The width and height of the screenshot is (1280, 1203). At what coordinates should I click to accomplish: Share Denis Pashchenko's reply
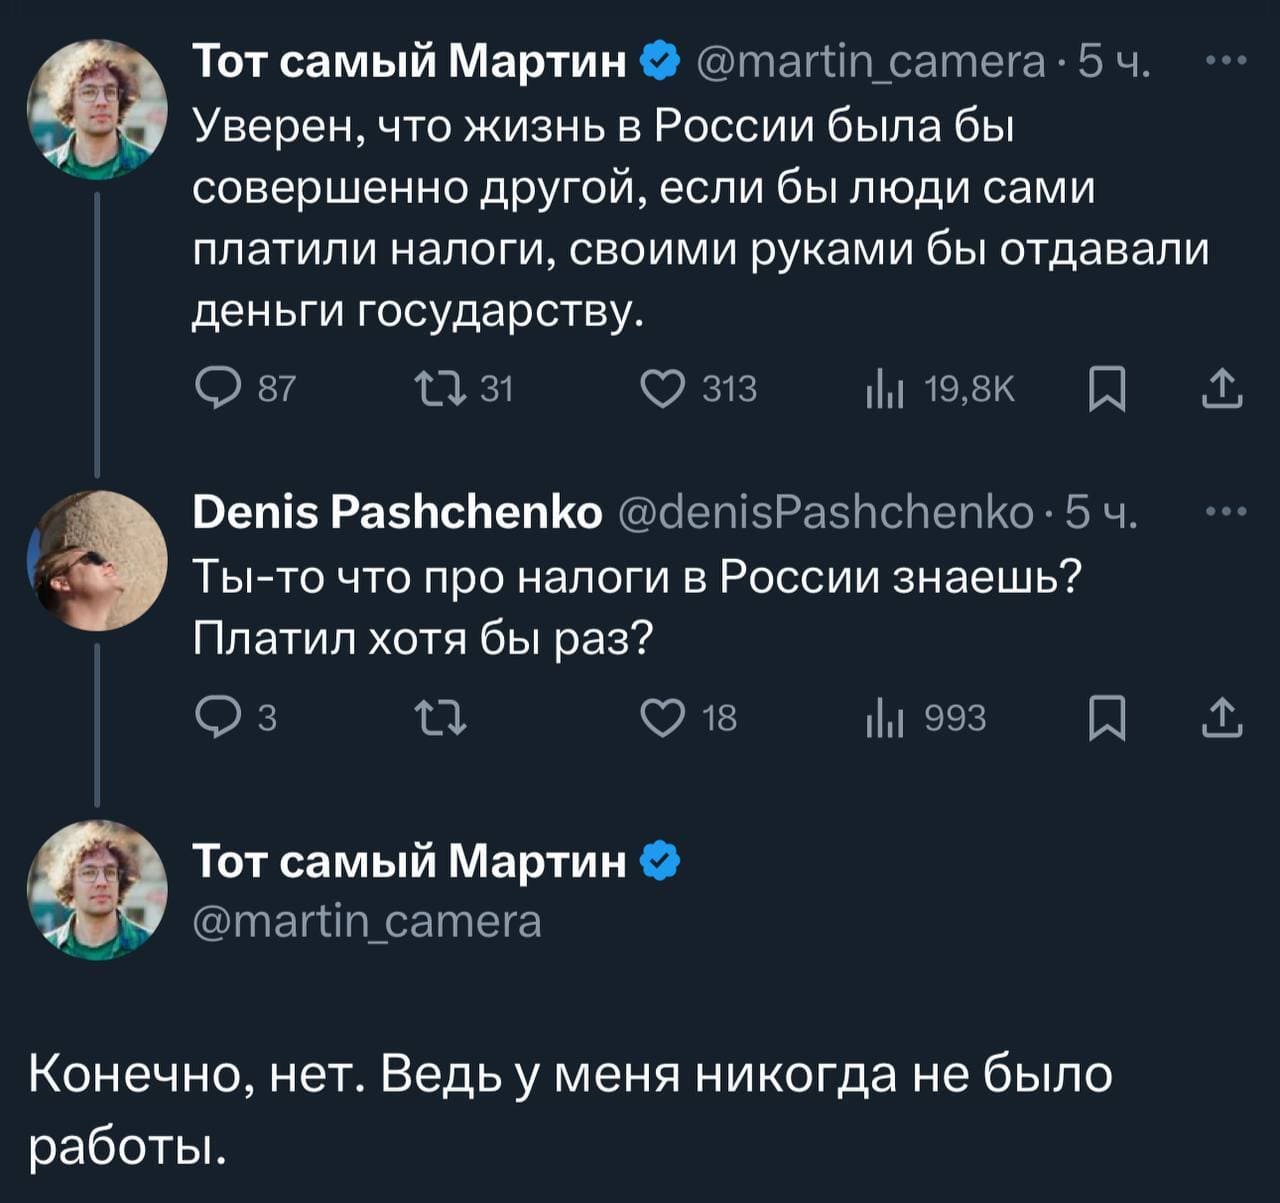click(1222, 718)
